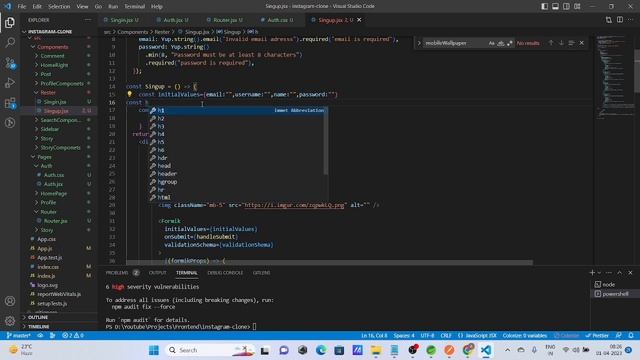Toggle the bottom panel layout icon
640x360 pixels.
coord(556,6)
